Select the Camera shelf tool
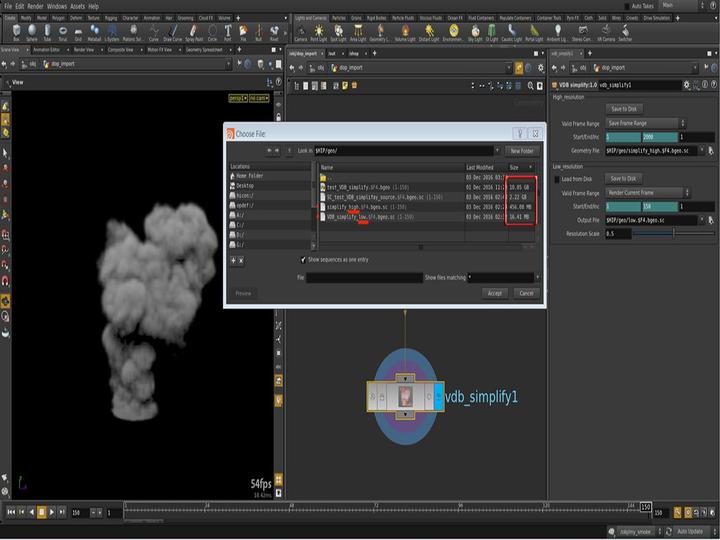The image size is (720, 540). tap(301, 32)
